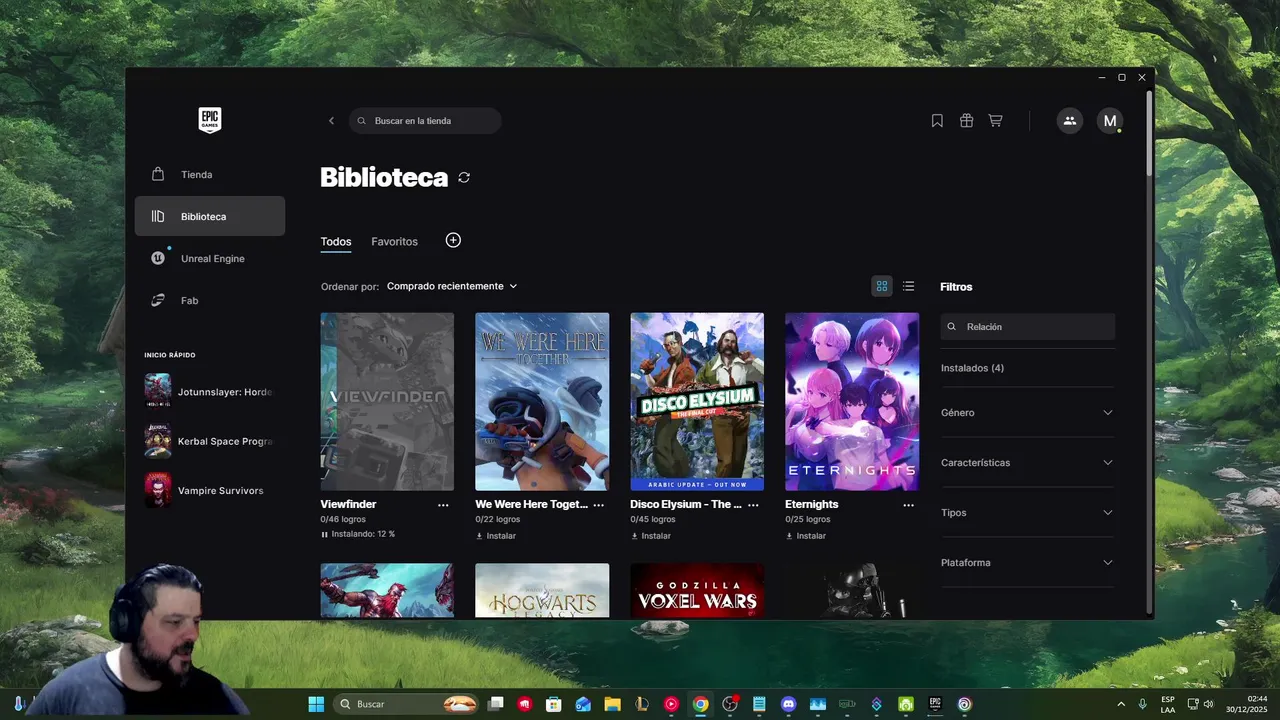Screen dimensions: 1280x720
Task: Click '0/46 logros' under Viewfinder
Action: pos(343,520)
